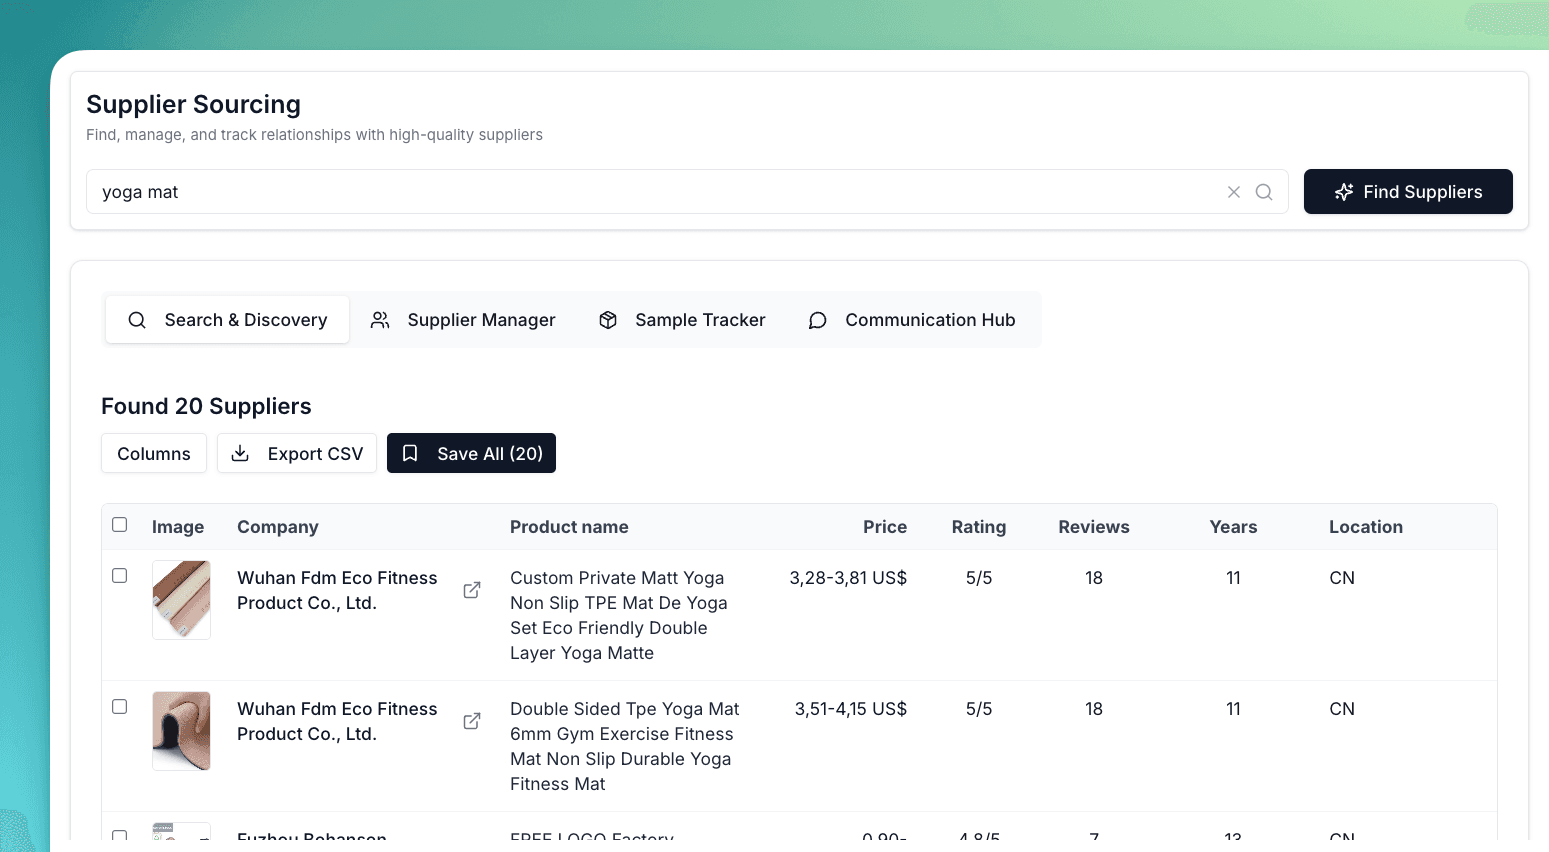Image resolution: width=1549 pixels, height=852 pixels.
Task: Click the chat bubble icon on Communication Hub
Action: coord(817,319)
